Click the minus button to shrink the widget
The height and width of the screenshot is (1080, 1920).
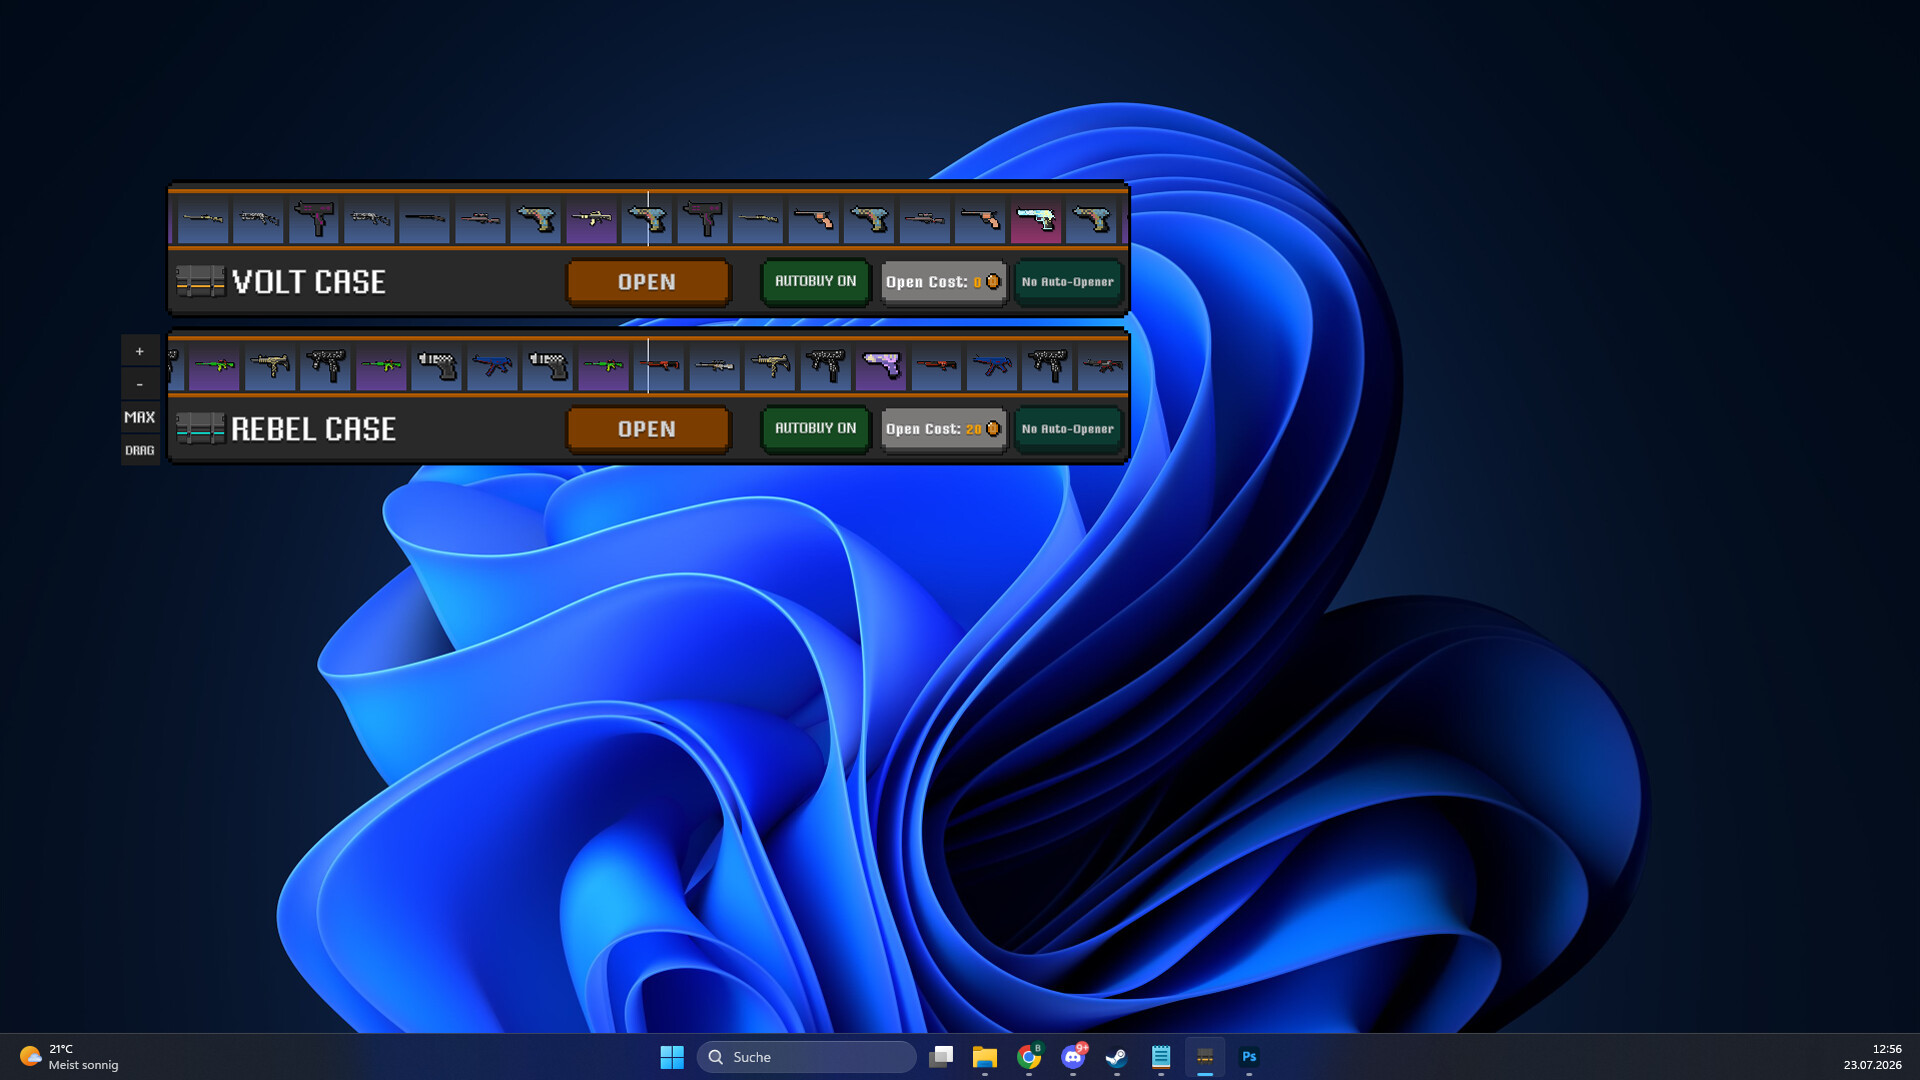[x=140, y=384]
